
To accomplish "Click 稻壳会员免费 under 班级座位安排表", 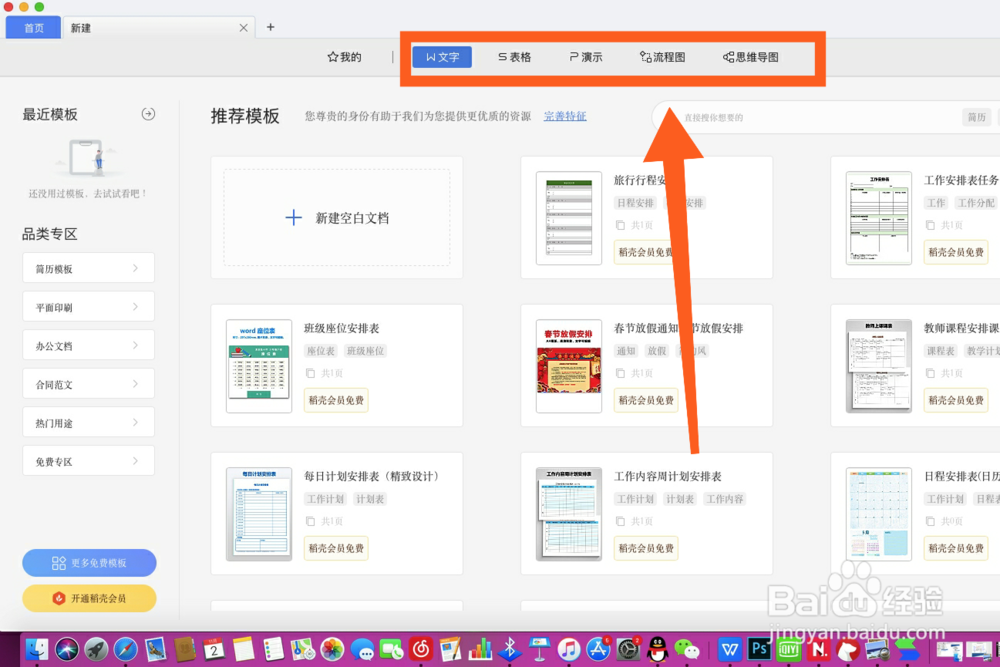I will tap(336, 400).
